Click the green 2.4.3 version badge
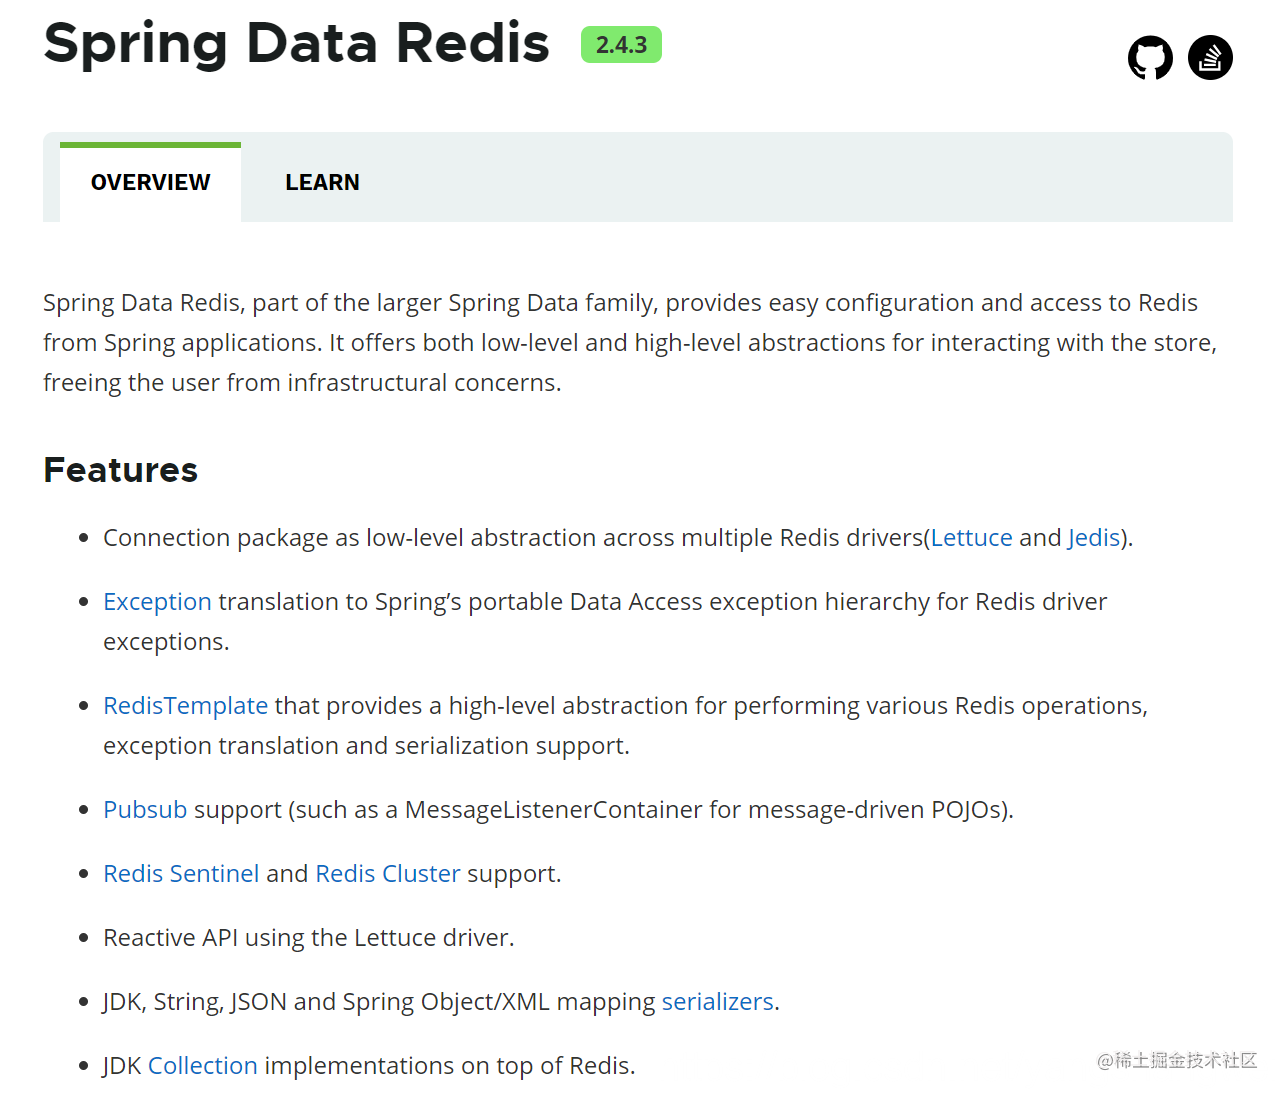 coord(621,45)
